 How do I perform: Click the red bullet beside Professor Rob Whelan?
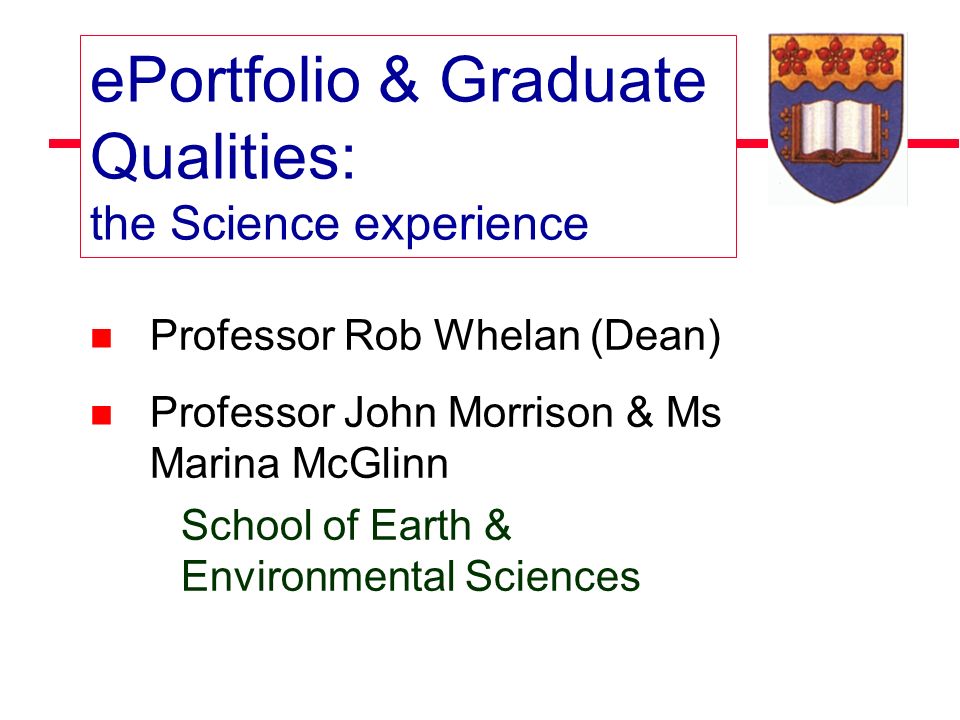click(x=102, y=338)
